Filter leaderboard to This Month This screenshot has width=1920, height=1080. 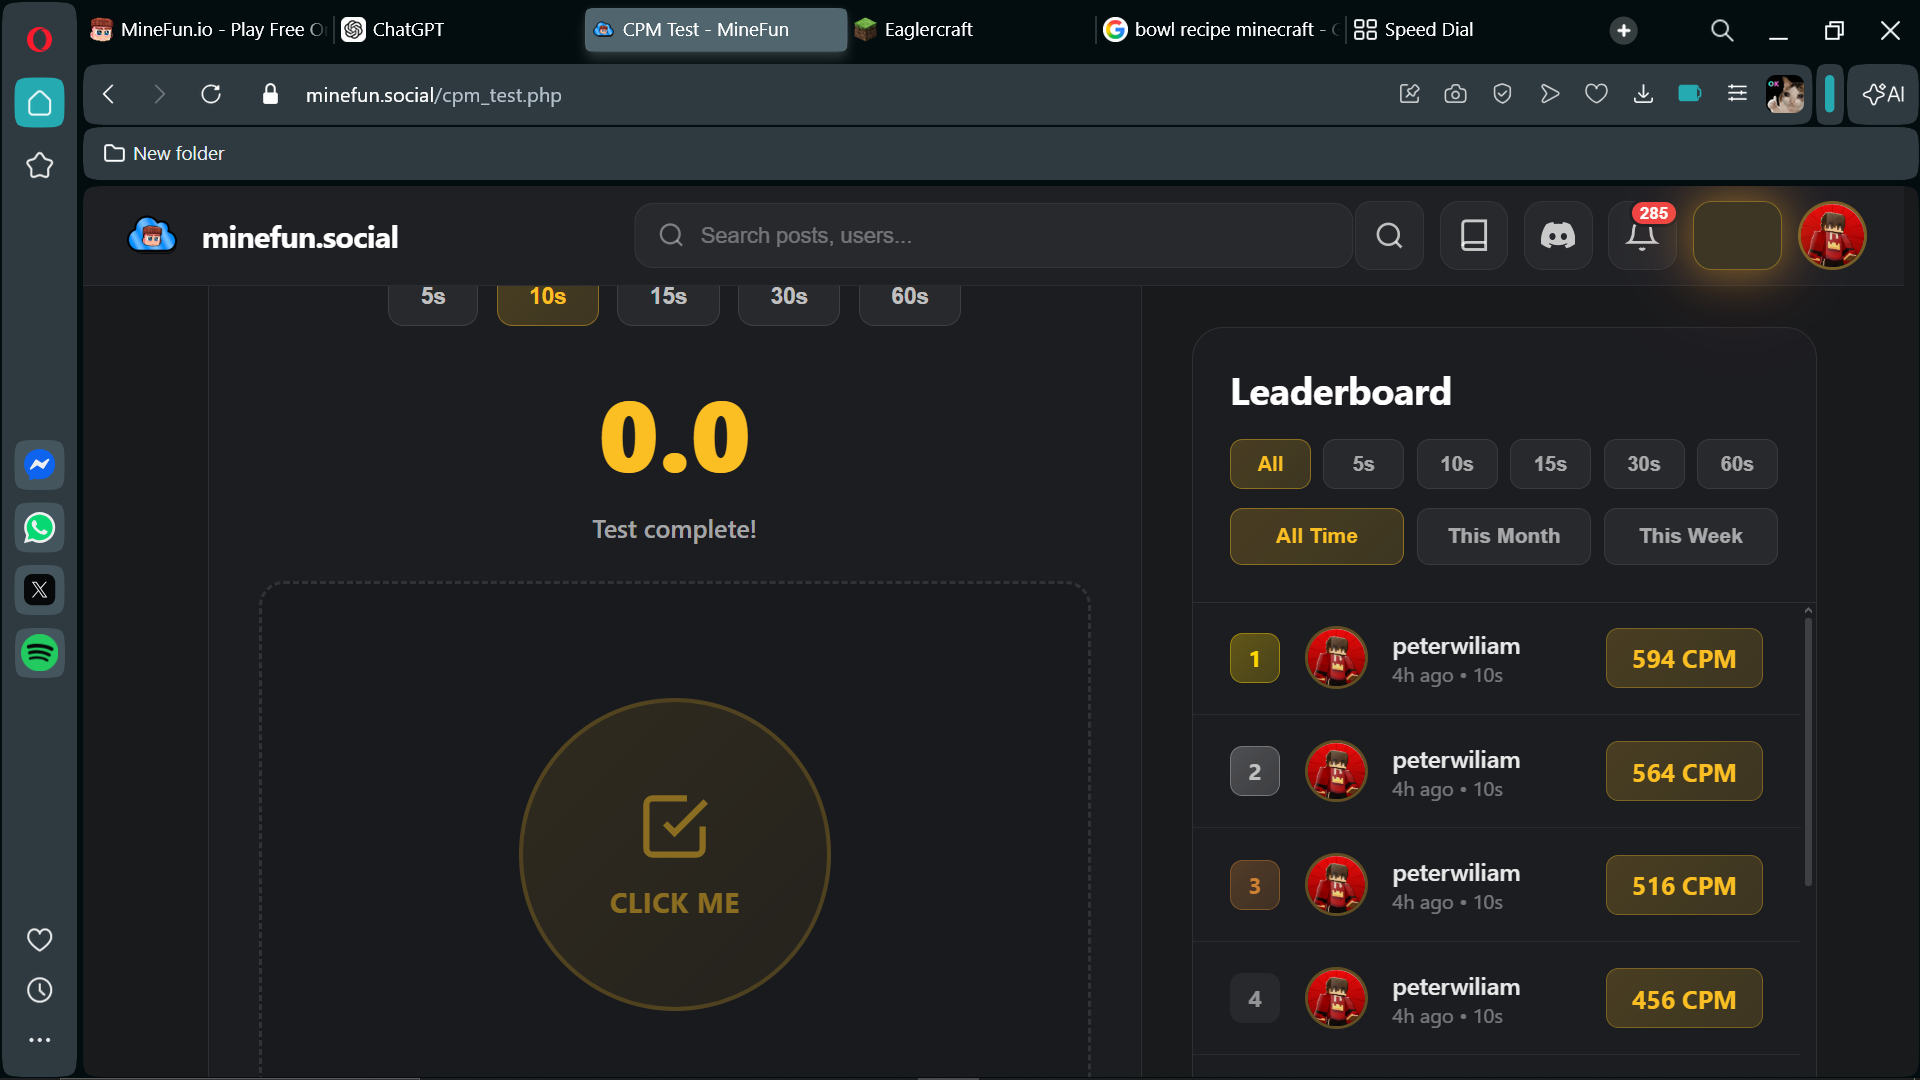point(1503,536)
